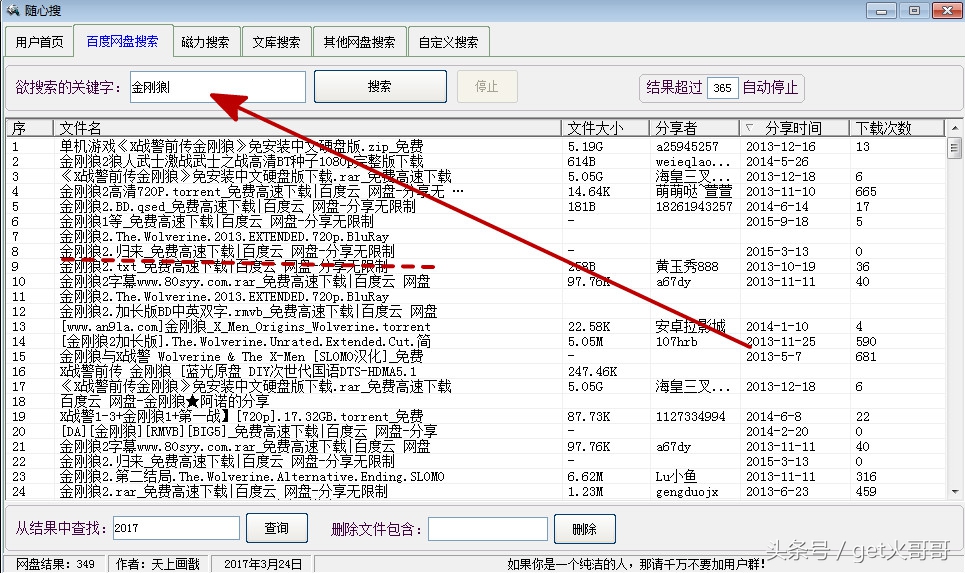
Task: Click the keyword input containing 金刚狼
Action: point(218,87)
